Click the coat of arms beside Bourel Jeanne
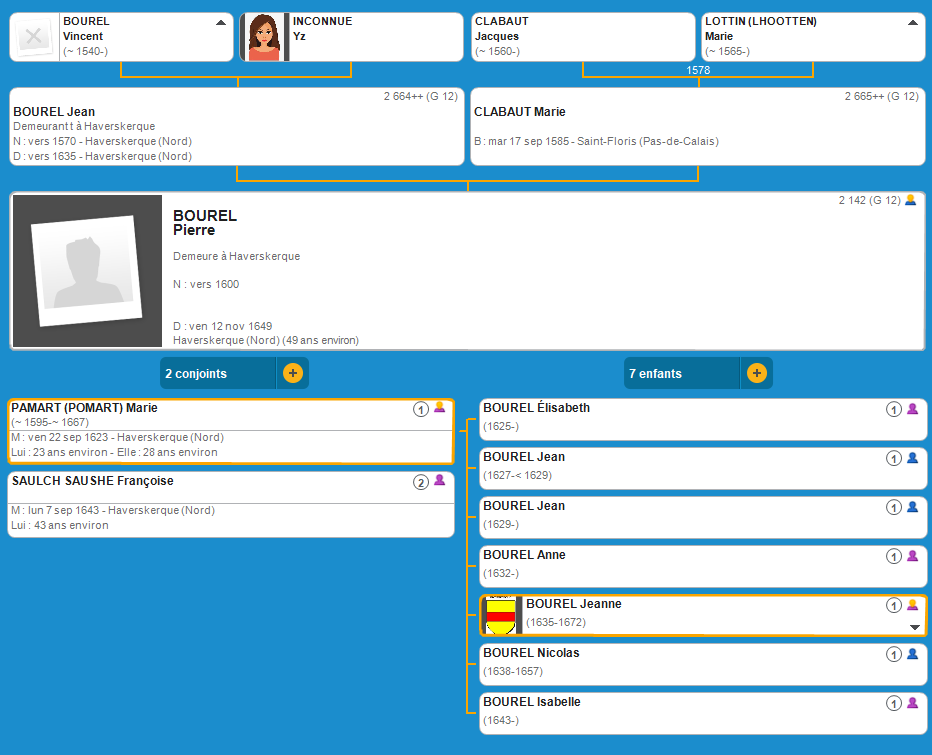This screenshot has width=932, height=755. tap(500, 615)
